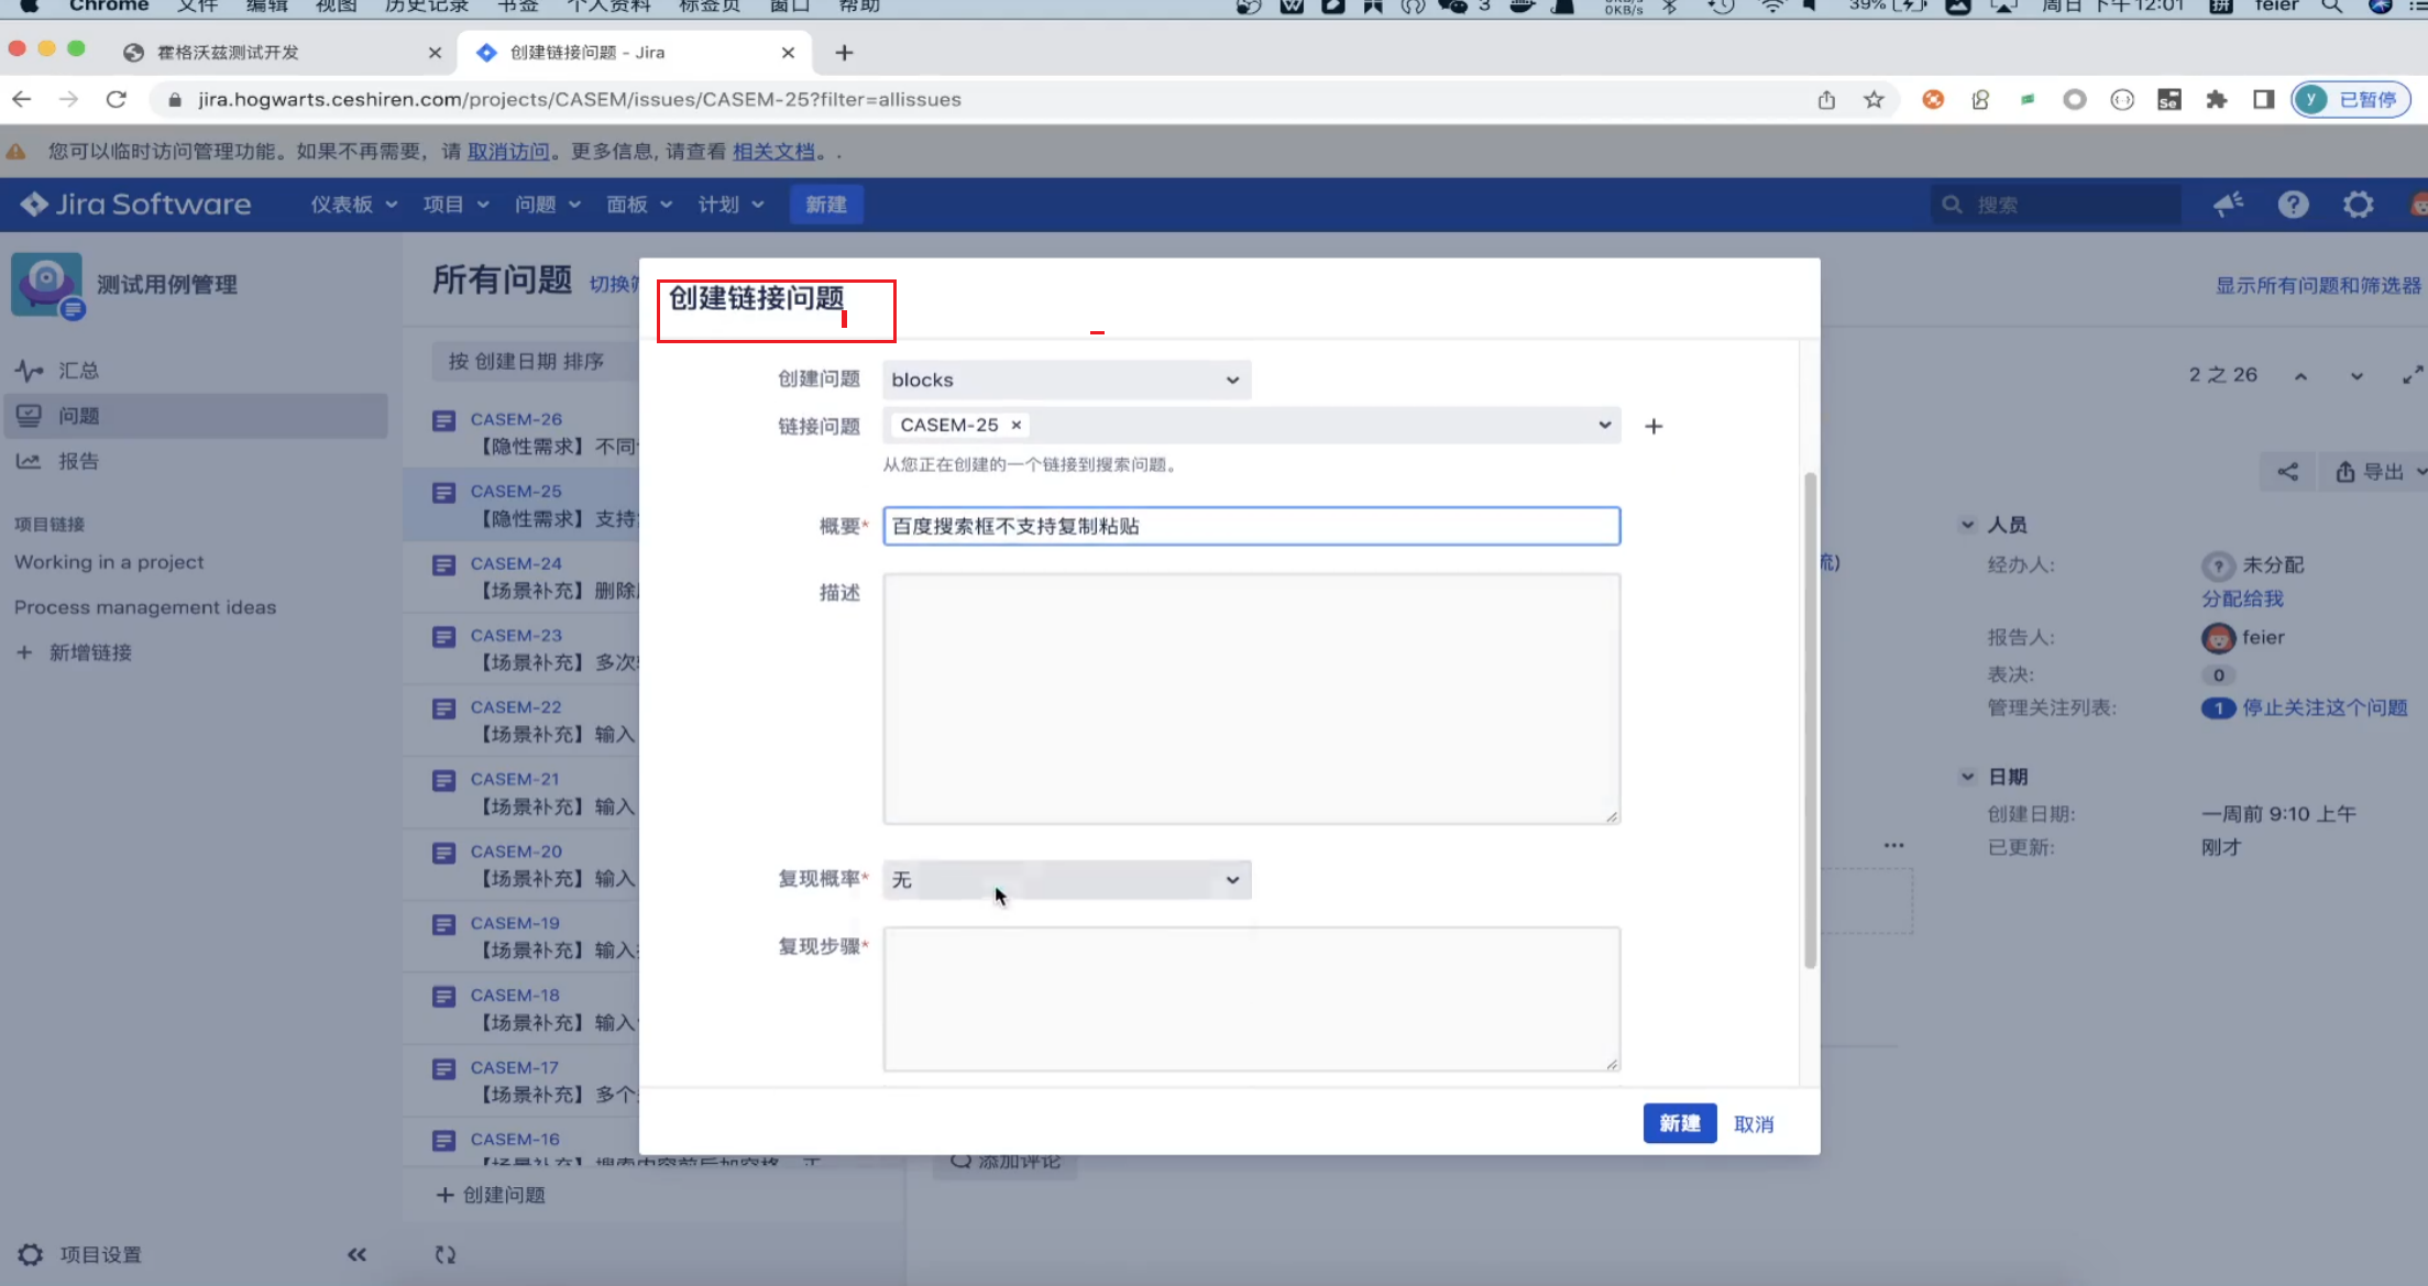Viewport: 2428px width, 1286px height.
Task: Click more options ellipsis in issue panel
Action: [x=1894, y=845]
